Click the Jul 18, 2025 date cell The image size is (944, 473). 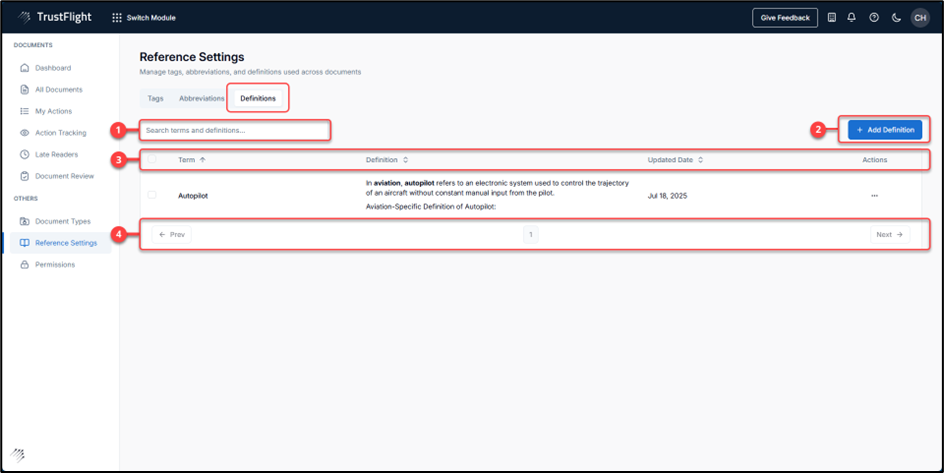click(668, 196)
